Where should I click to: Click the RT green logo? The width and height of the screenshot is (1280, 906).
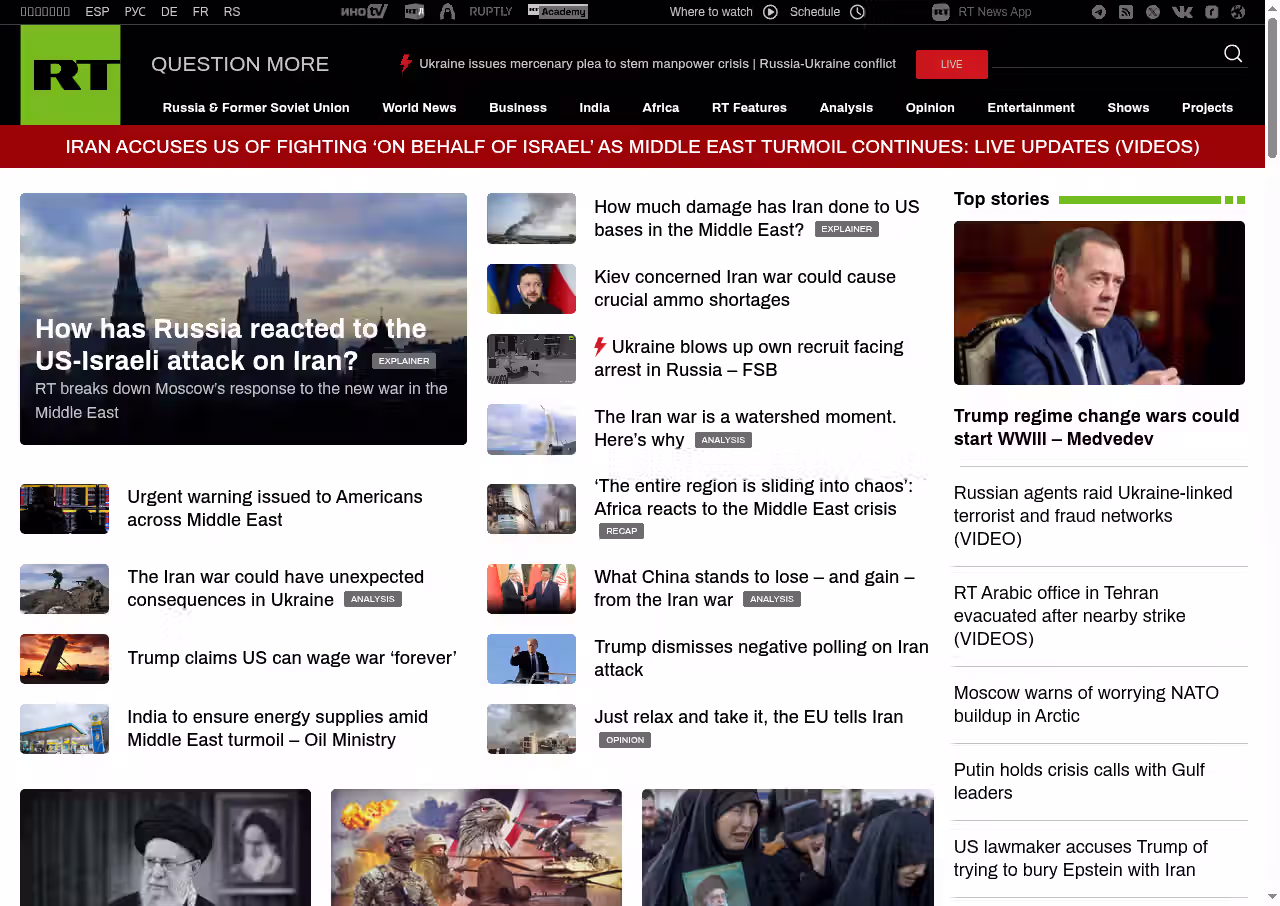point(70,75)
